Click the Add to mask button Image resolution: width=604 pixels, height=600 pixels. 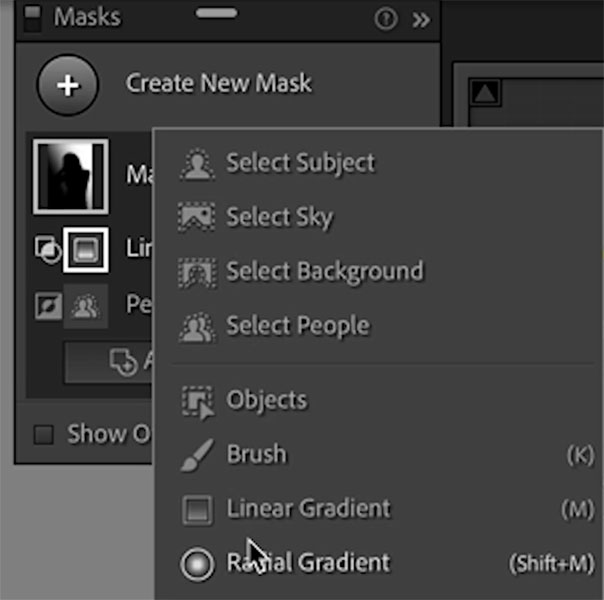[108, 362]
